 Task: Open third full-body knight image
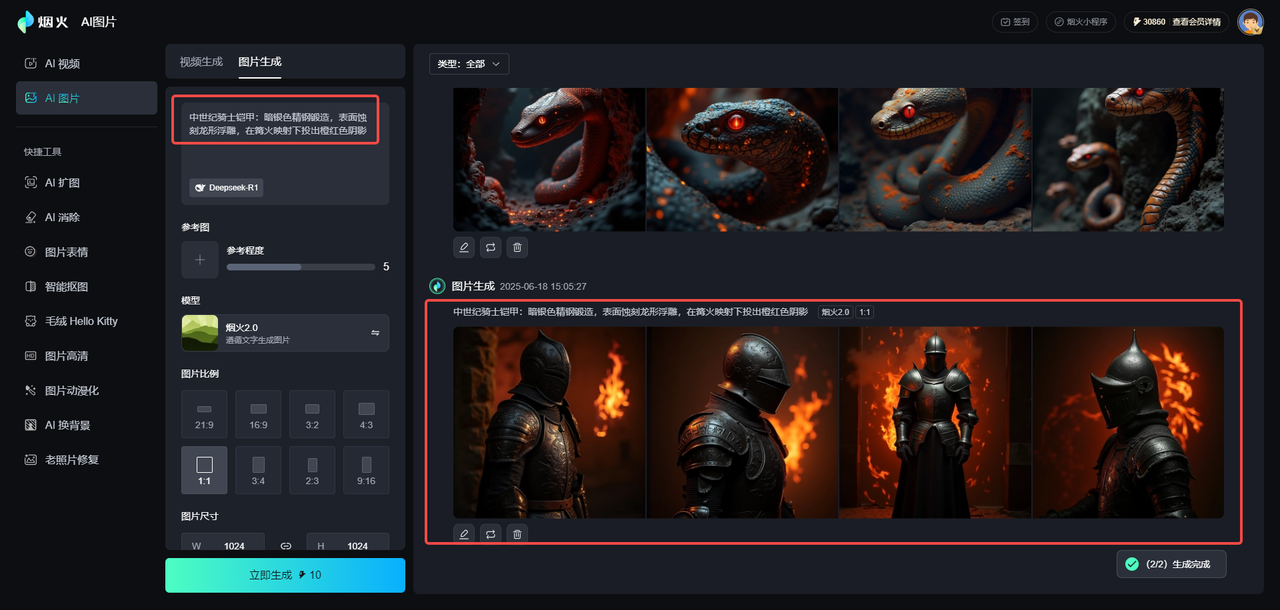935,422
